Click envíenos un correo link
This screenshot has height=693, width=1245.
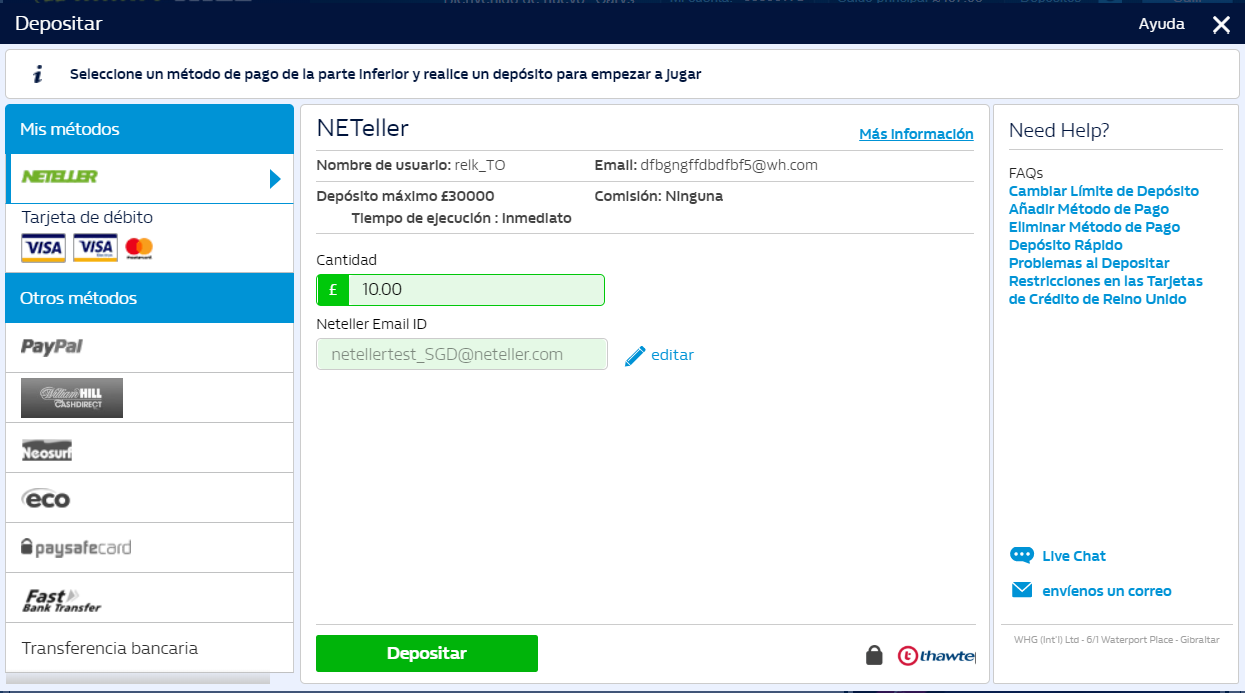(x=1107, y=591)
